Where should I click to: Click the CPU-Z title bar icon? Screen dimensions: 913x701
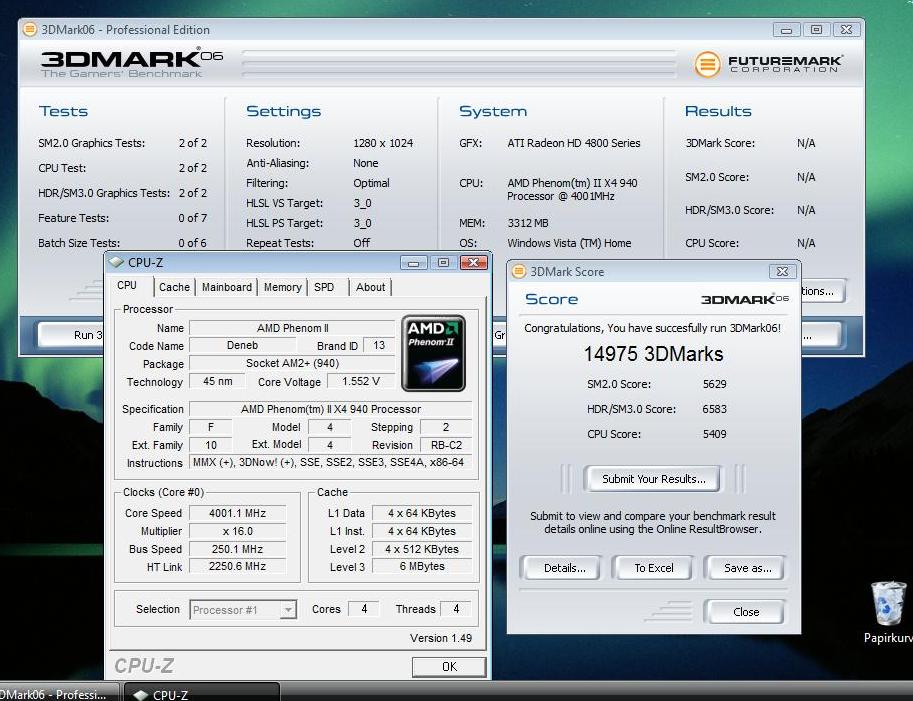point(116,263)
